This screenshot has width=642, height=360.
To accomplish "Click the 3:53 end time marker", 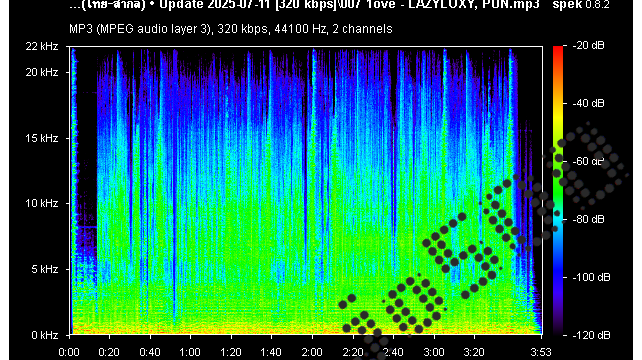I will (x=541, y=352).
